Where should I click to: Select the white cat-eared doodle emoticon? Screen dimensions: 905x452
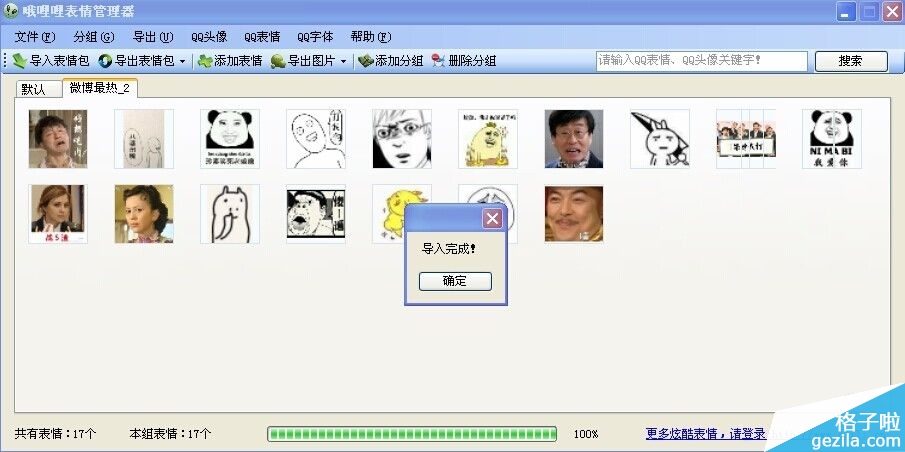pyautogui.click(x=230, y=214)
